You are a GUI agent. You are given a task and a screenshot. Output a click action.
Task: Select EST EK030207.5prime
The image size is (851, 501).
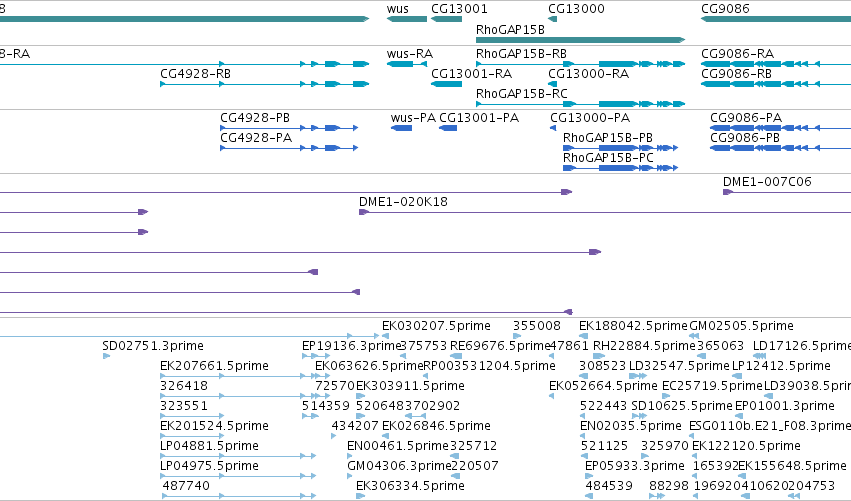tap(436, 326)
